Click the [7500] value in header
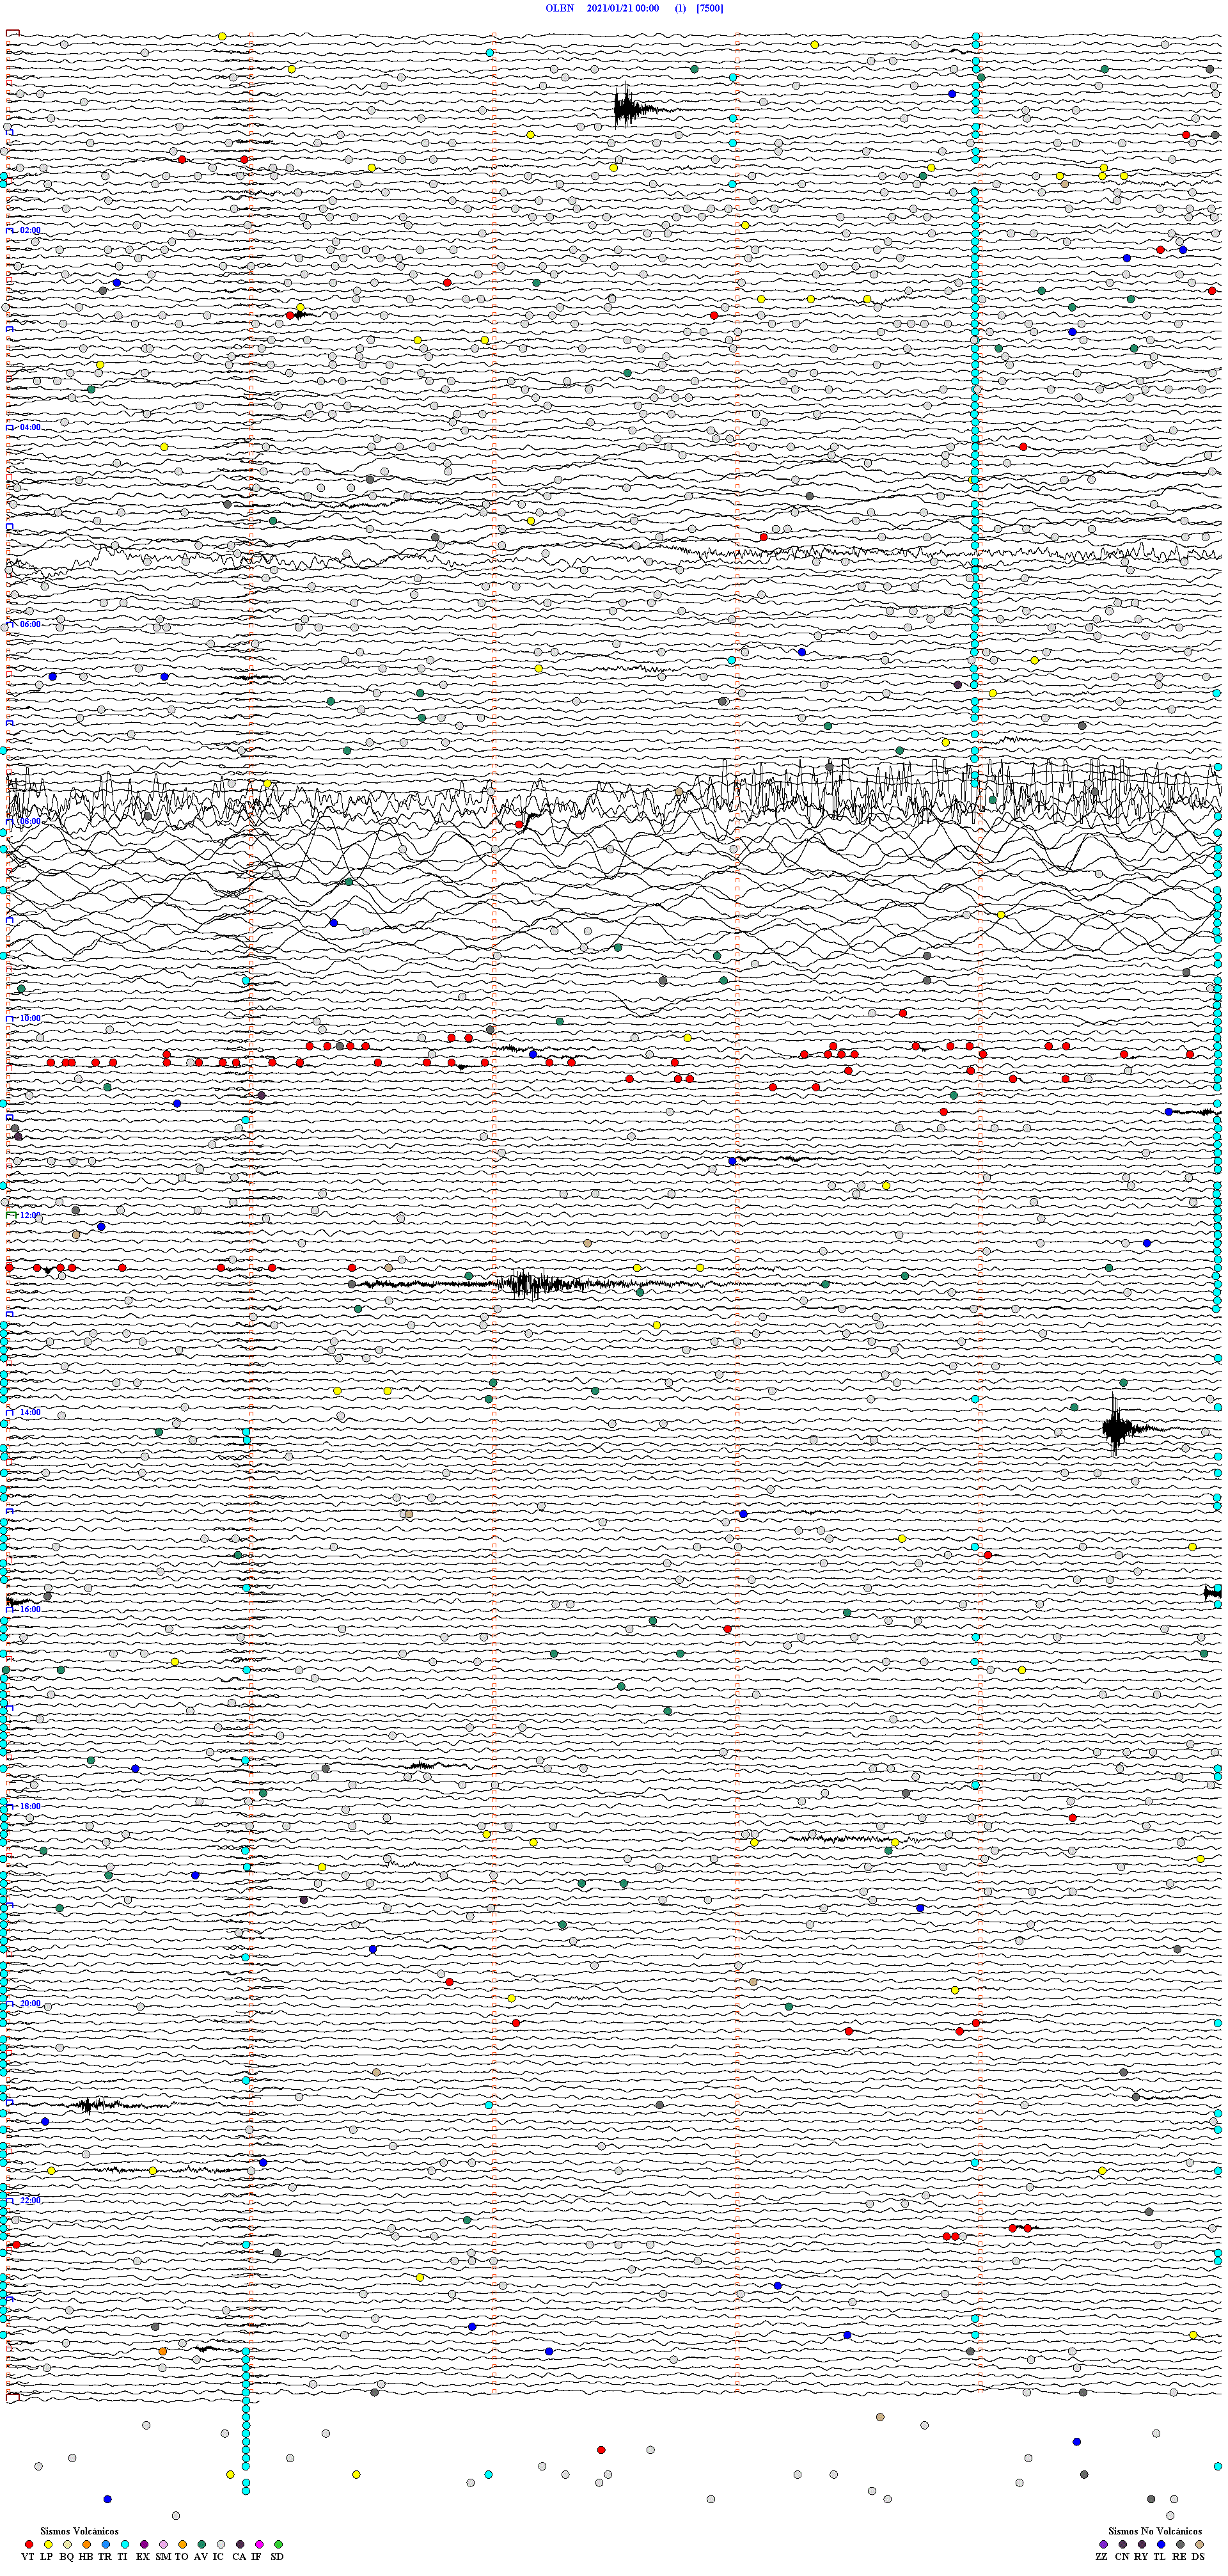Image resolution: width=1228 pixels, height=2576 pixels. [x=710, y=8]
